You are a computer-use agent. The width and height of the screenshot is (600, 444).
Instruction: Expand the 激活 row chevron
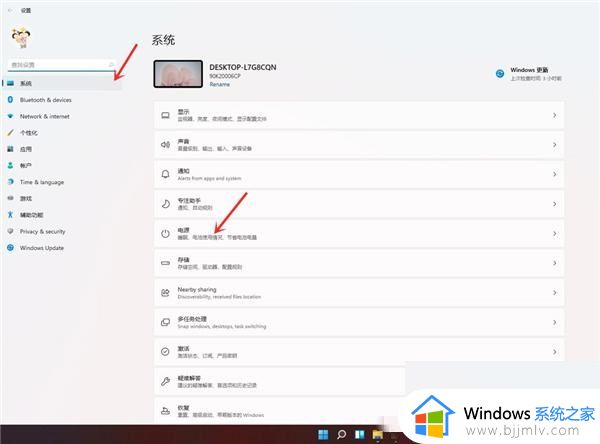tap(554, 352)
